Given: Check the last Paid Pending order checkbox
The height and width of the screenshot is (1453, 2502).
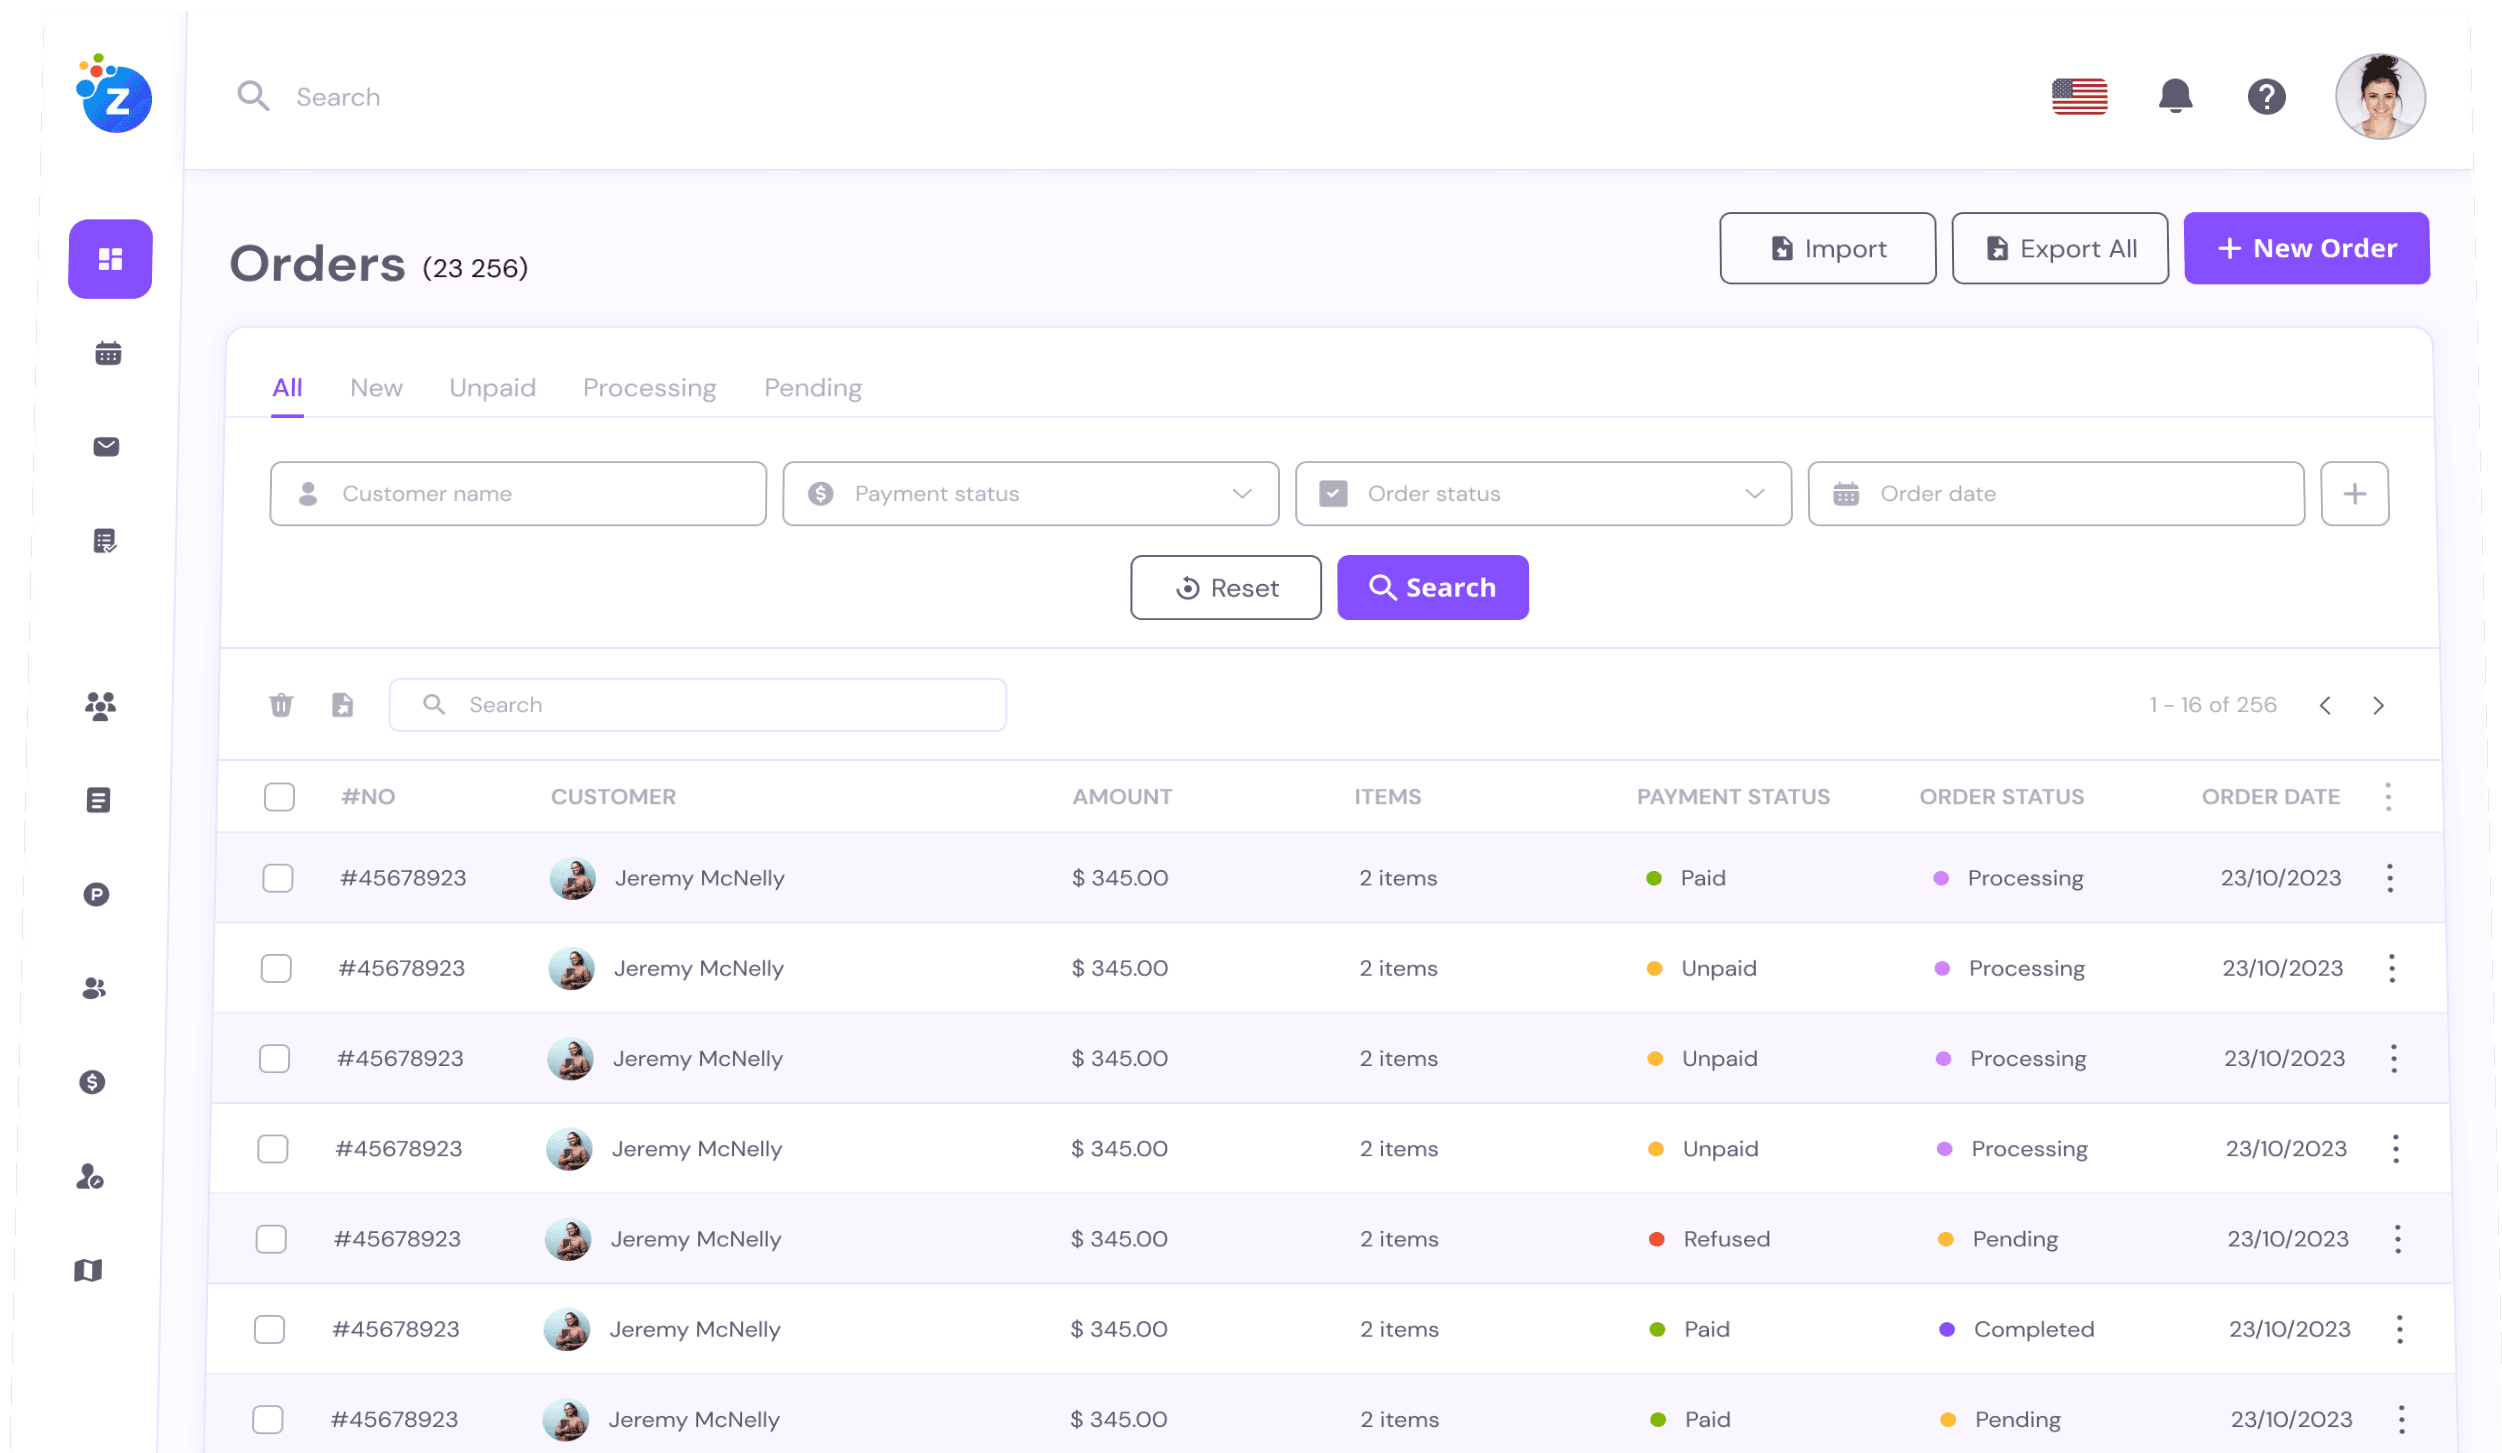Looking at the screenshot, I should 267,1419.
